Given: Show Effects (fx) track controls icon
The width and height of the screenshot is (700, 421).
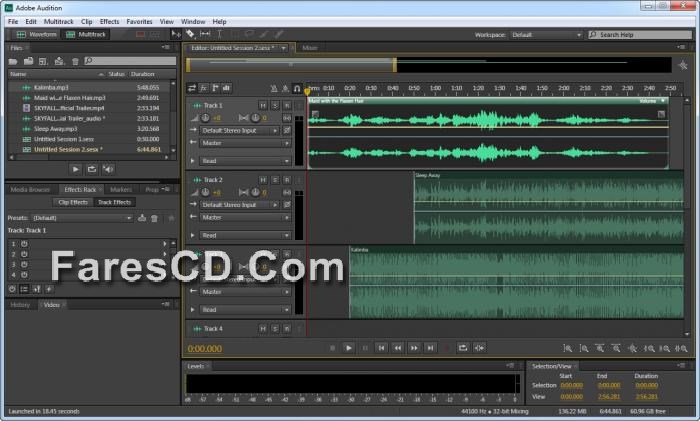Looking at the screenshot, I should (204, 88).
